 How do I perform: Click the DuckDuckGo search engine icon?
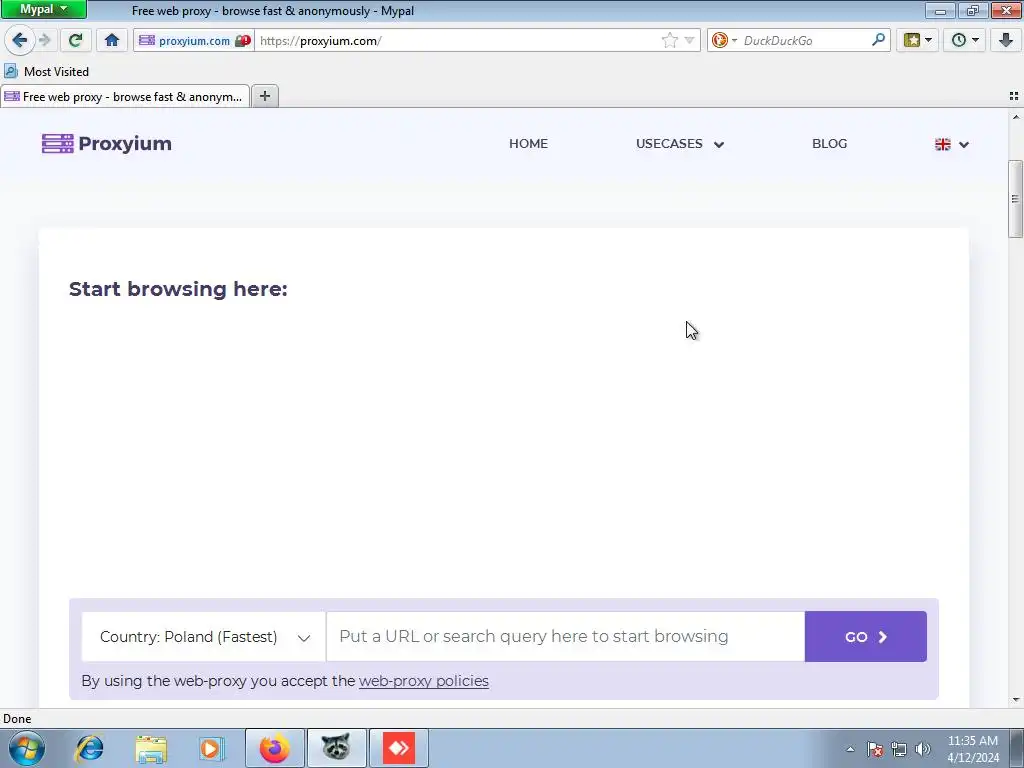click(720, 40)
